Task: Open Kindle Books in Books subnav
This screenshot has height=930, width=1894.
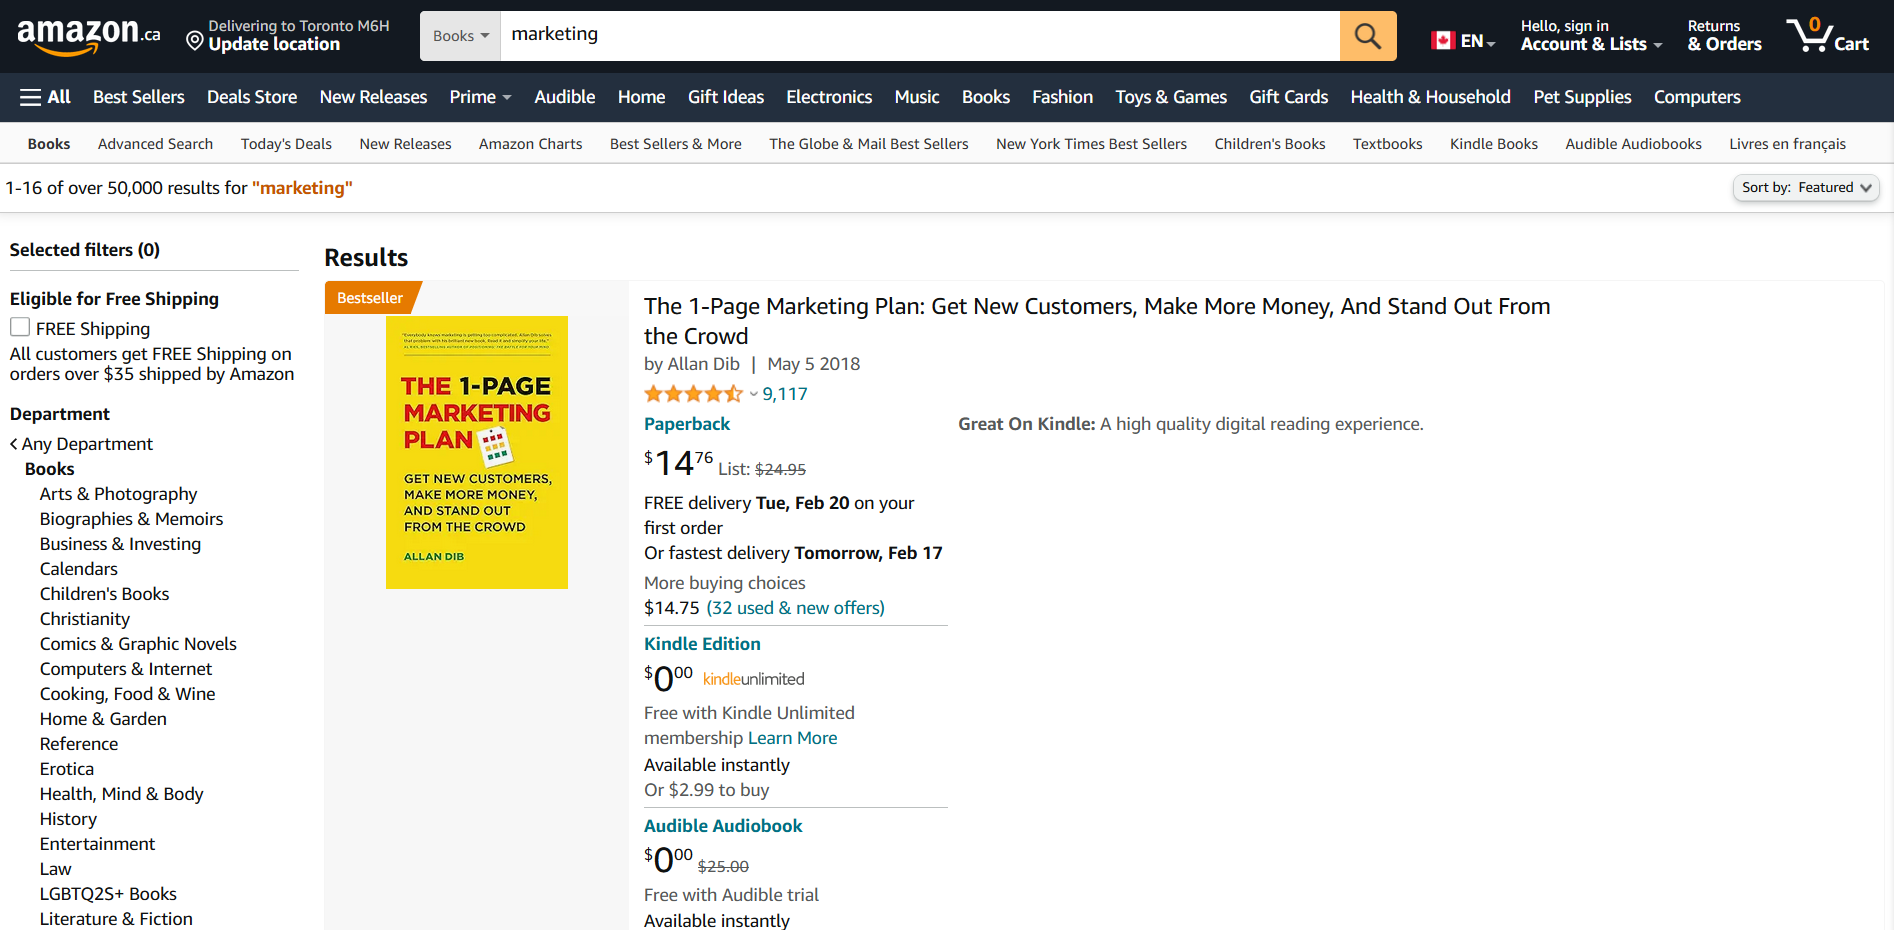Action: point(1493,144)
